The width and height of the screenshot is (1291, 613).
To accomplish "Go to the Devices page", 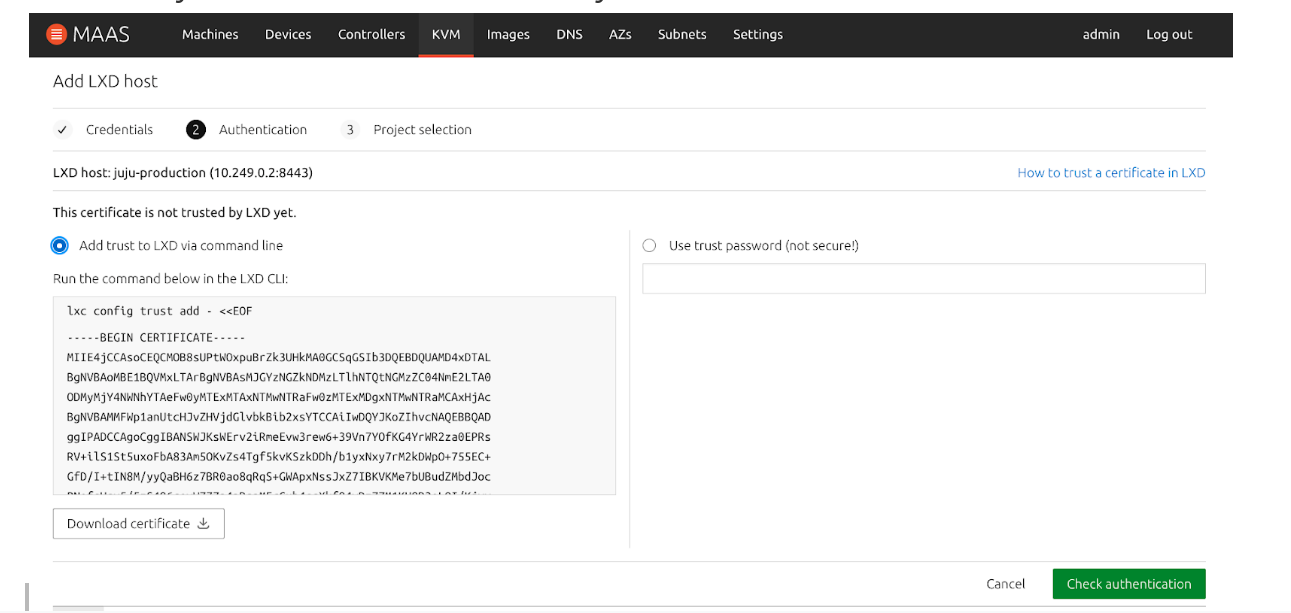I will [x=288, y=34].
